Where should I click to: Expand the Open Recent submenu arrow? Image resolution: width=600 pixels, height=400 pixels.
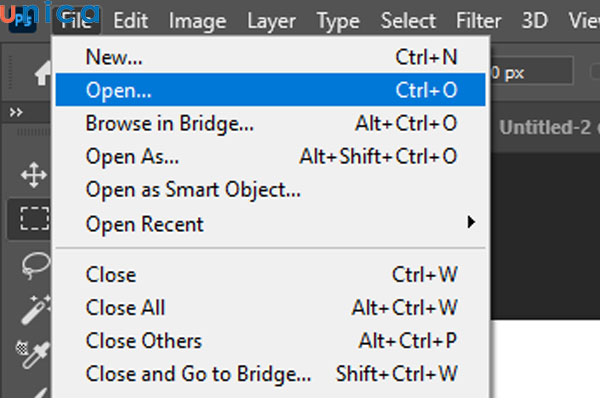[471, 223]
